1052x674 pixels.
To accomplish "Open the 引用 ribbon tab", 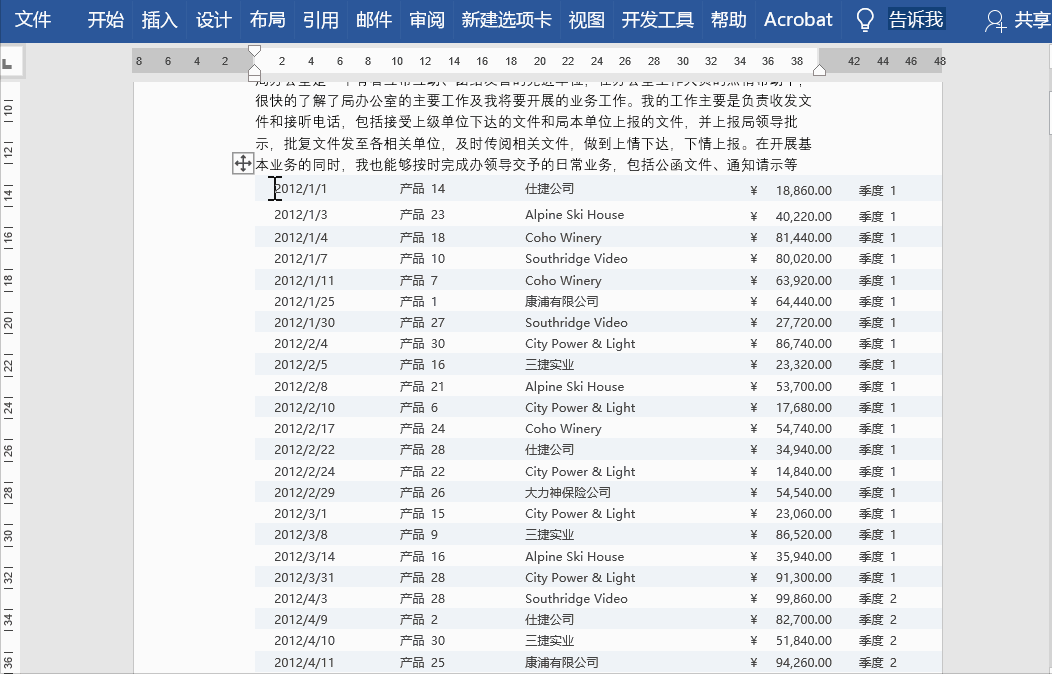I will click(321, 19).
